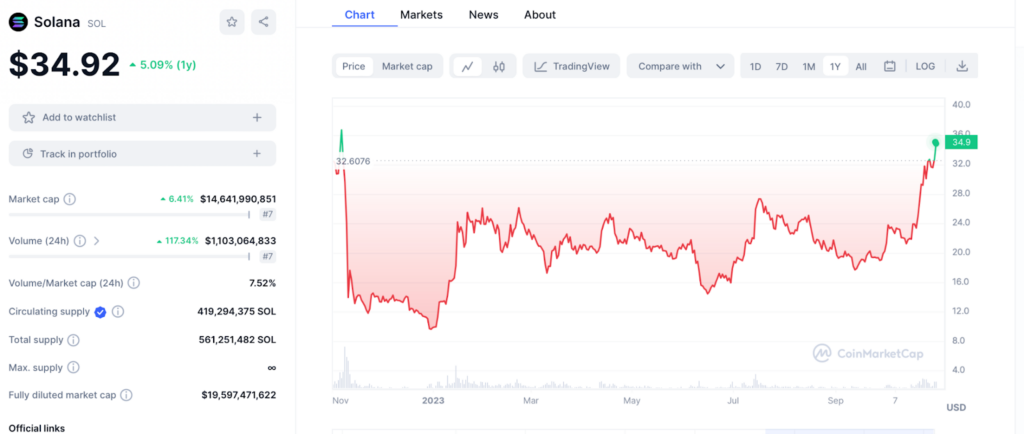Click Track in portfolio button

(142, 154)
